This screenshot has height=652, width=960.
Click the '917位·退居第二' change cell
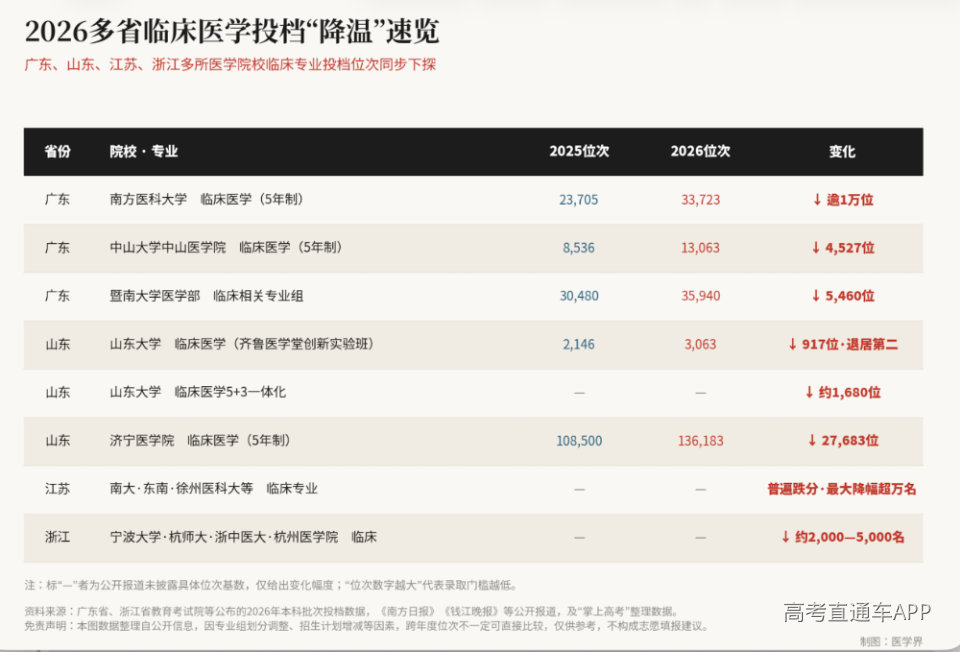point(842,344)
